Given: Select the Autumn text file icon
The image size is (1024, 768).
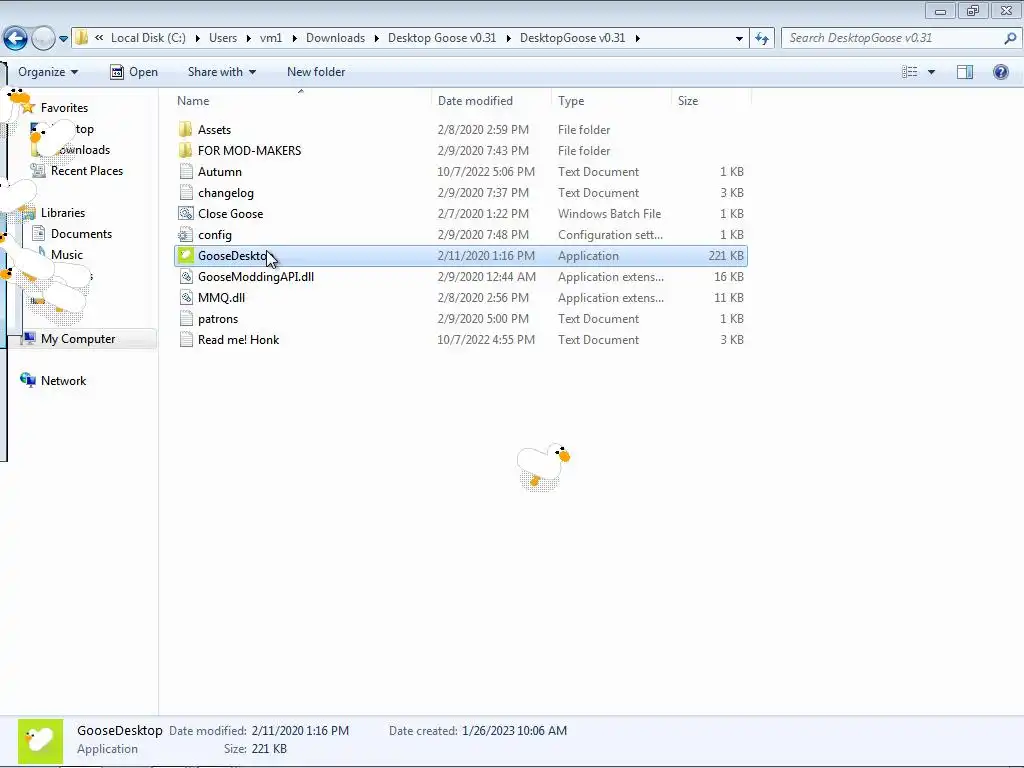Looking at the screenshot, I should (x=185, y=172).
